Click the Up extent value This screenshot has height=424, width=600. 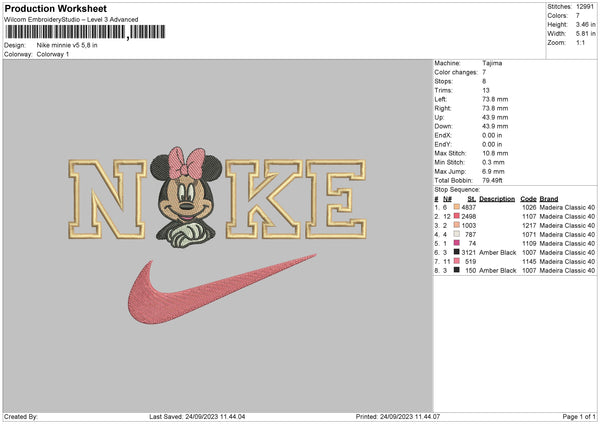(x=495, y=117)
